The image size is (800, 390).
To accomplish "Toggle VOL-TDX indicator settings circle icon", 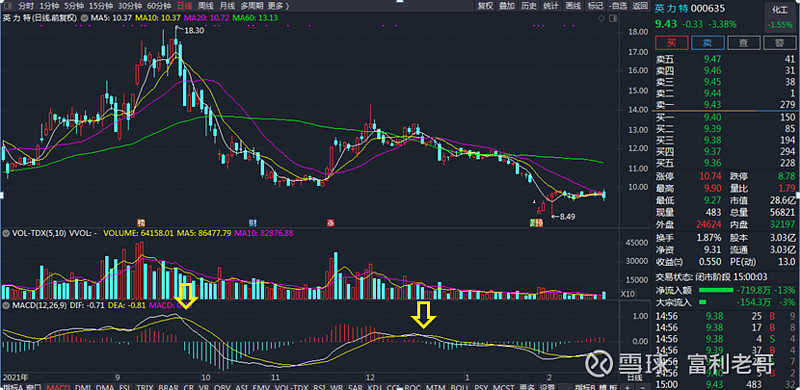I will [x=6, y=233].
